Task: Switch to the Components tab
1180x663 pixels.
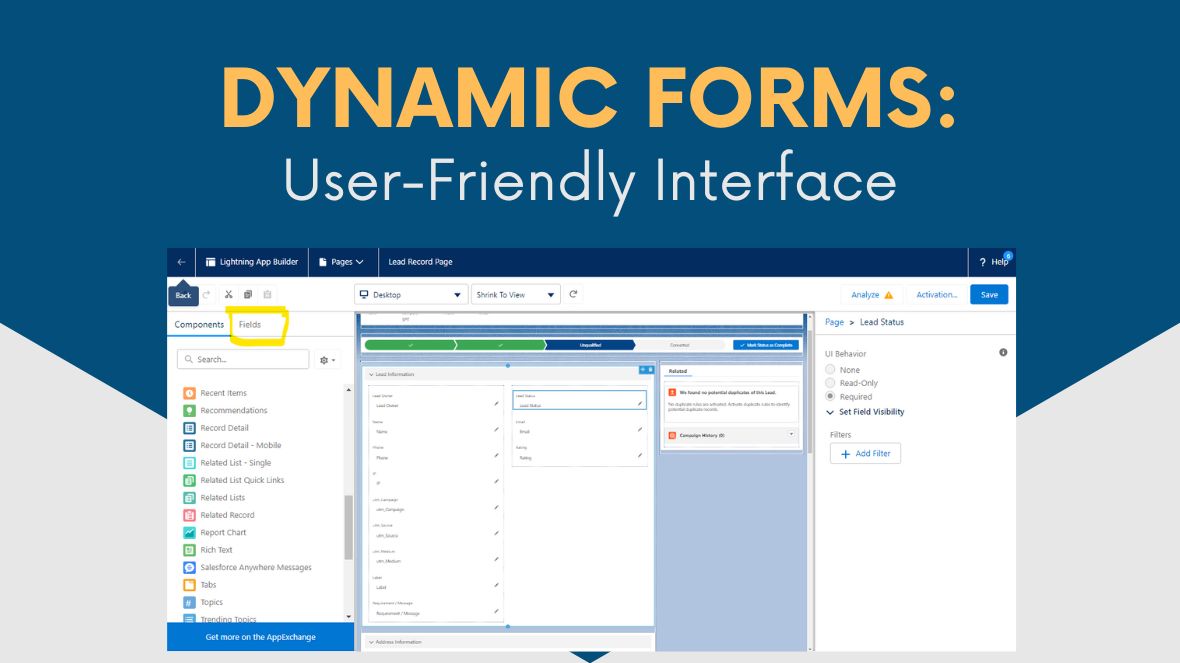Action: click(199, 324)
